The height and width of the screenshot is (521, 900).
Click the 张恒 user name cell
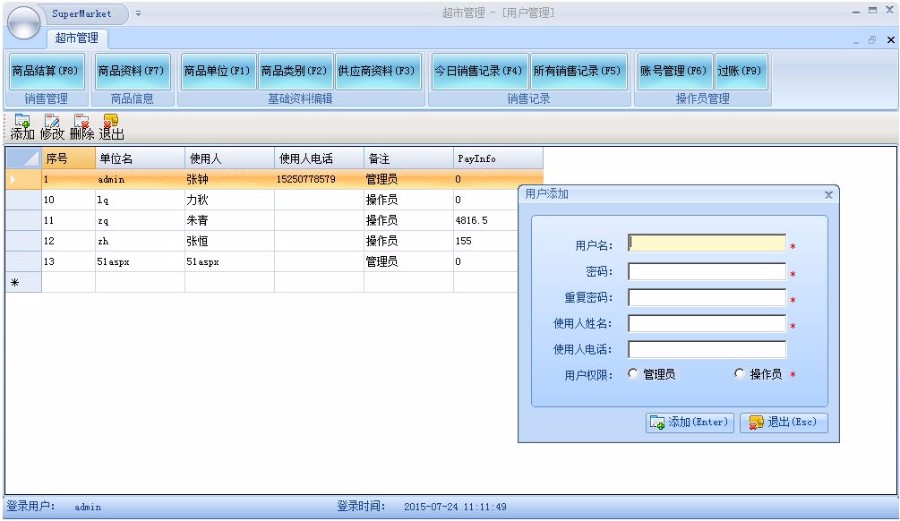point(230,241)
